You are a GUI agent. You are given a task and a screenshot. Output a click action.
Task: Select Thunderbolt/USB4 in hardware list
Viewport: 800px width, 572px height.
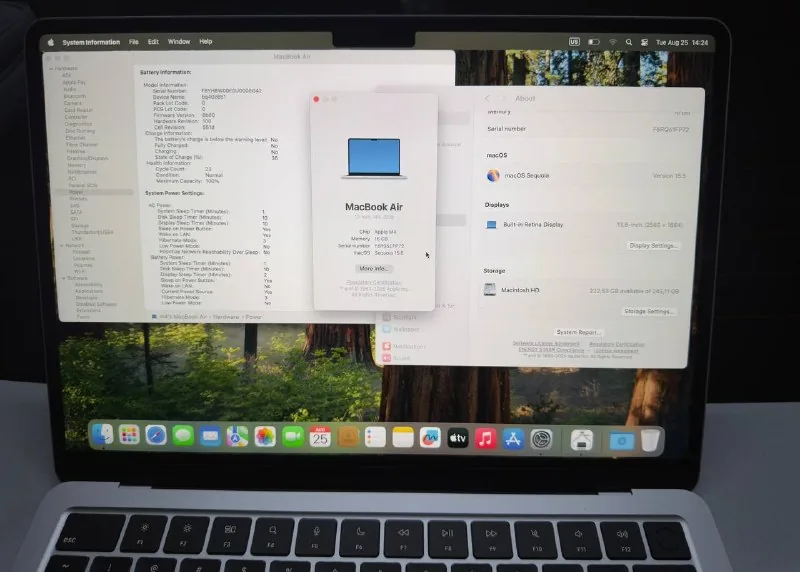92,232
